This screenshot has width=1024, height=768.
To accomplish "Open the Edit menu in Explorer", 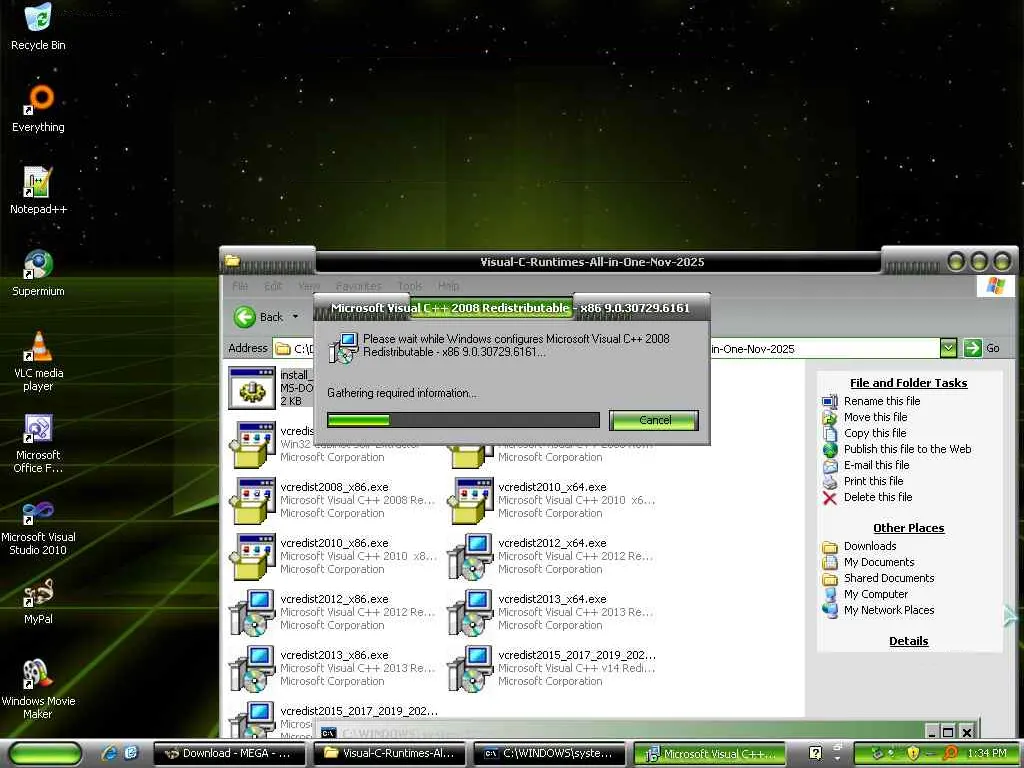I will pos(273,286).
